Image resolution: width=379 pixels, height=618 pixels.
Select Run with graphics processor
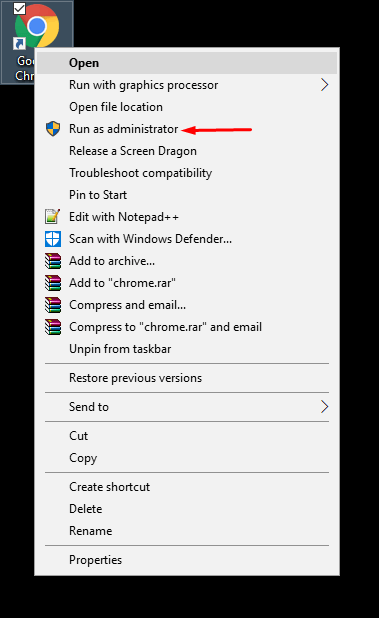click(187, 85)
